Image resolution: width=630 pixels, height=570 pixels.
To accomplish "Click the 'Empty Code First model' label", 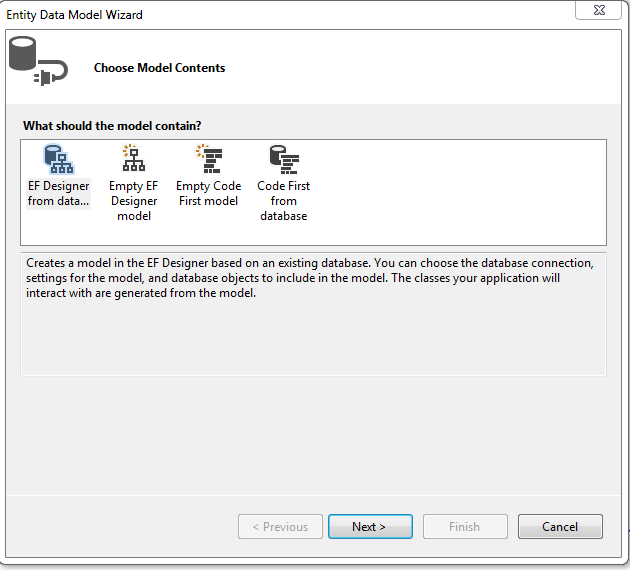I will (209, 193).
